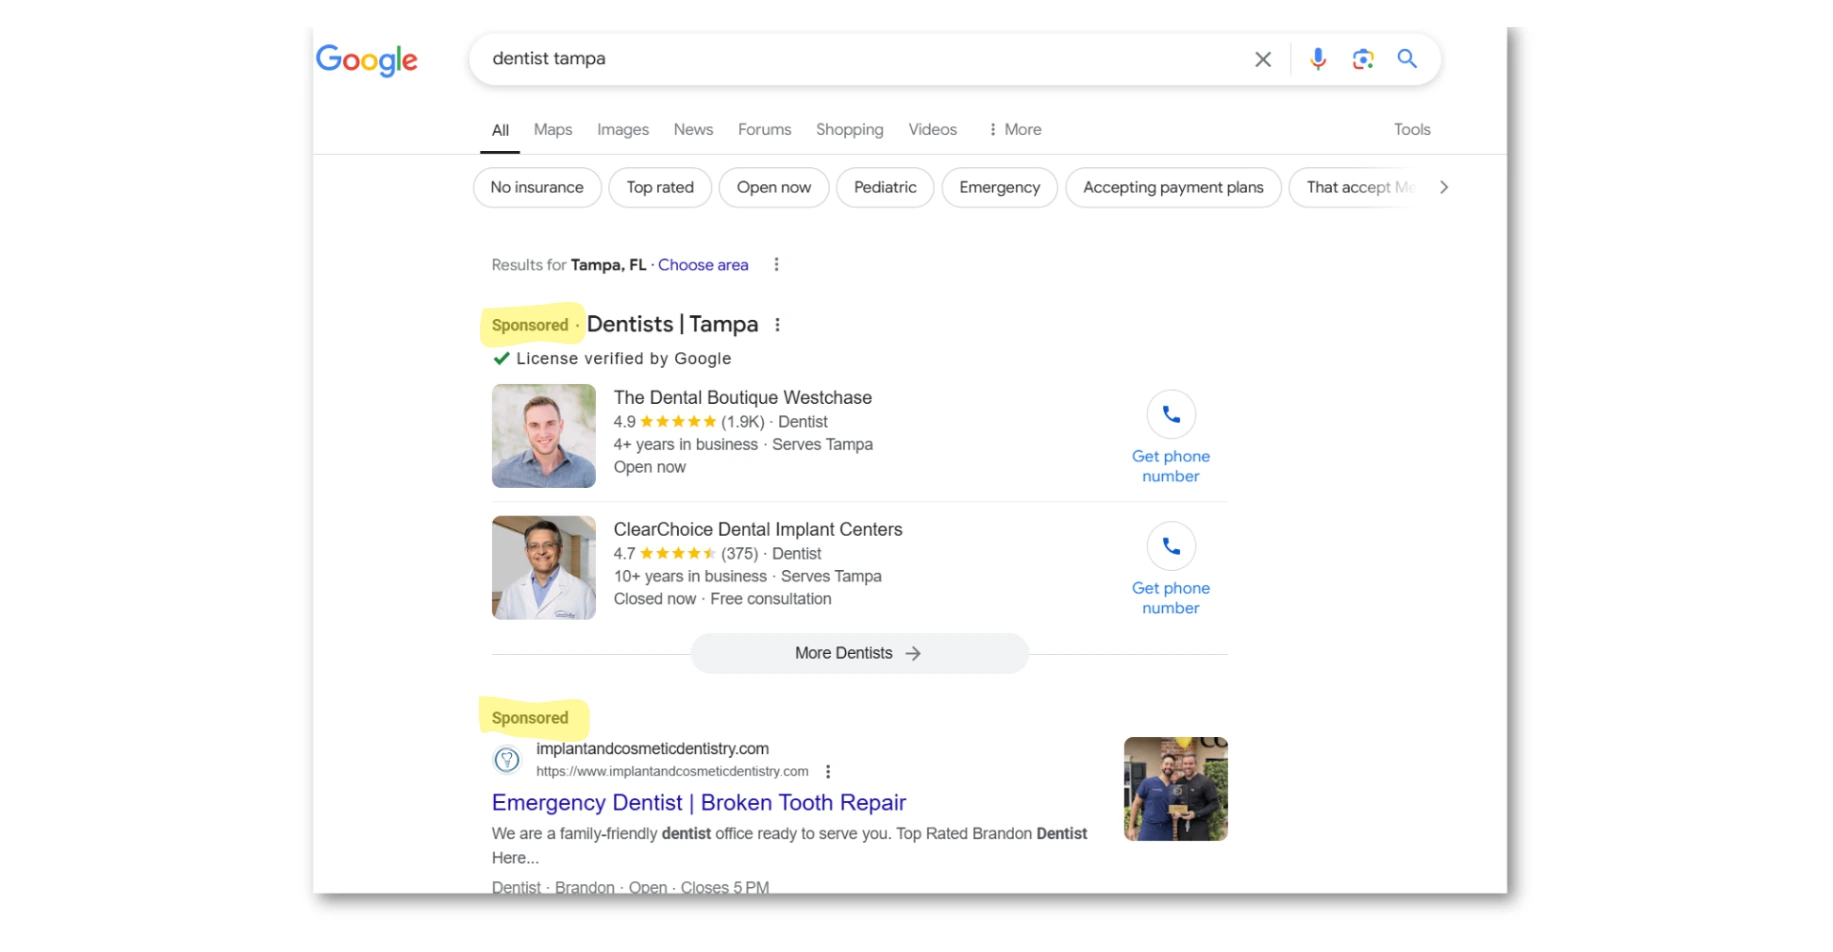This screenshot has width=1833, height=952.
Task: Open ClearChoice Dental Implant Centers listing title
Action: point(758,530)
